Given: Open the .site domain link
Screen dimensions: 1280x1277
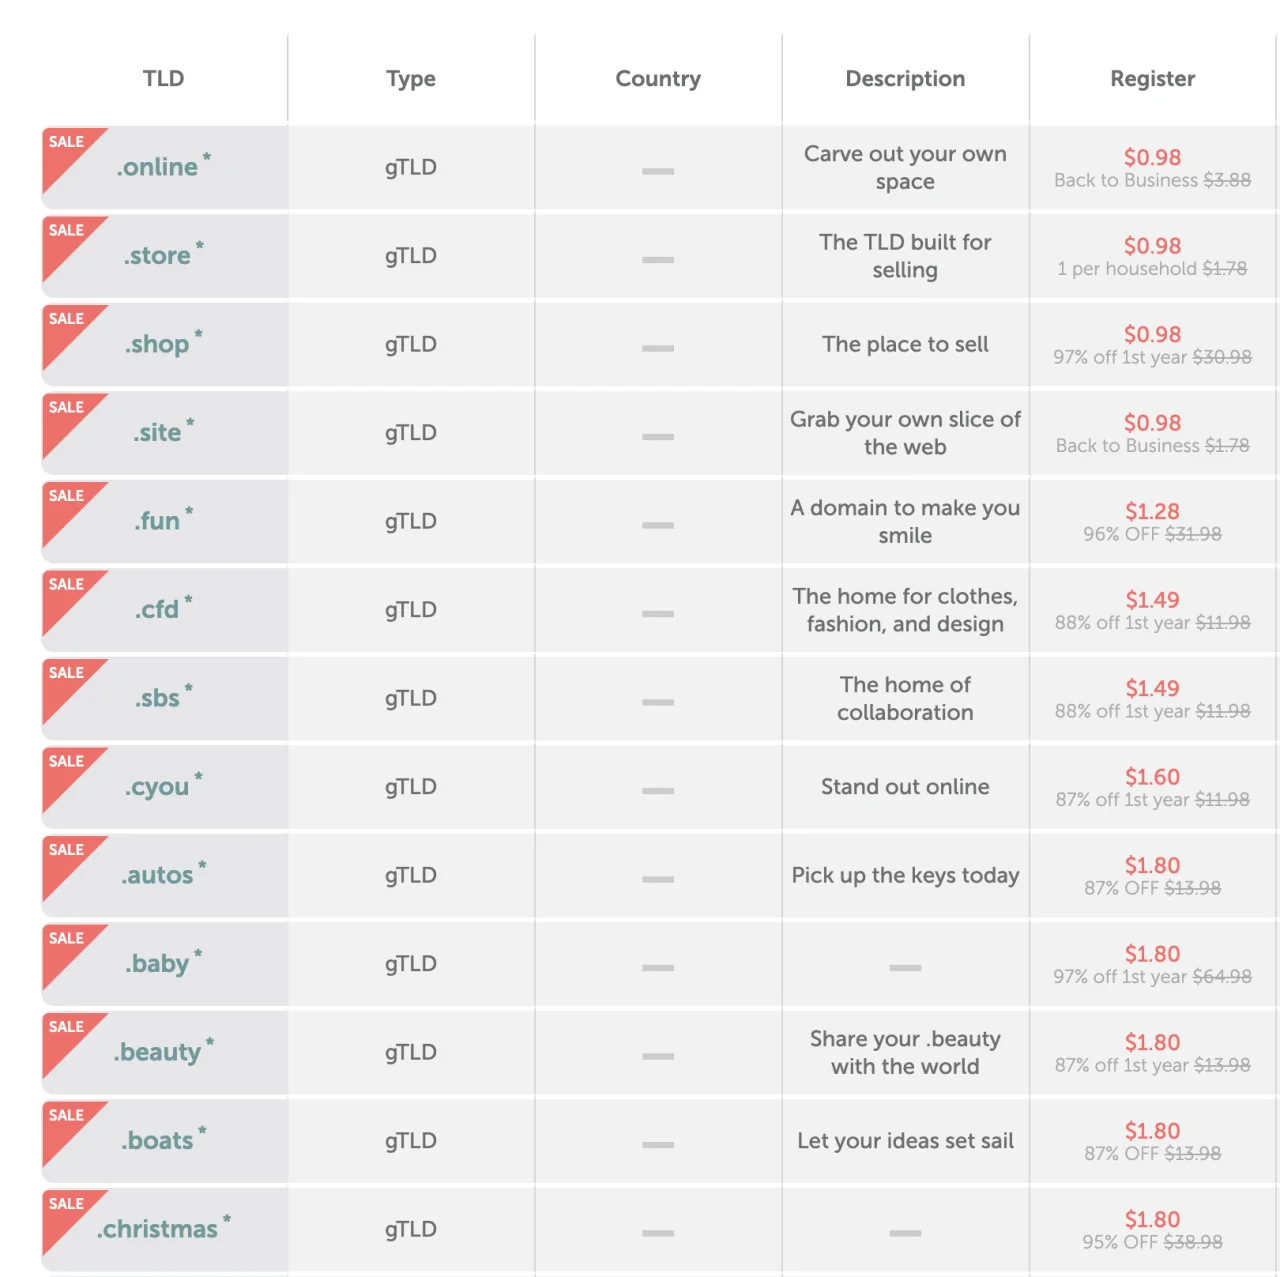Looking at the screenshot, I should 158,432.
